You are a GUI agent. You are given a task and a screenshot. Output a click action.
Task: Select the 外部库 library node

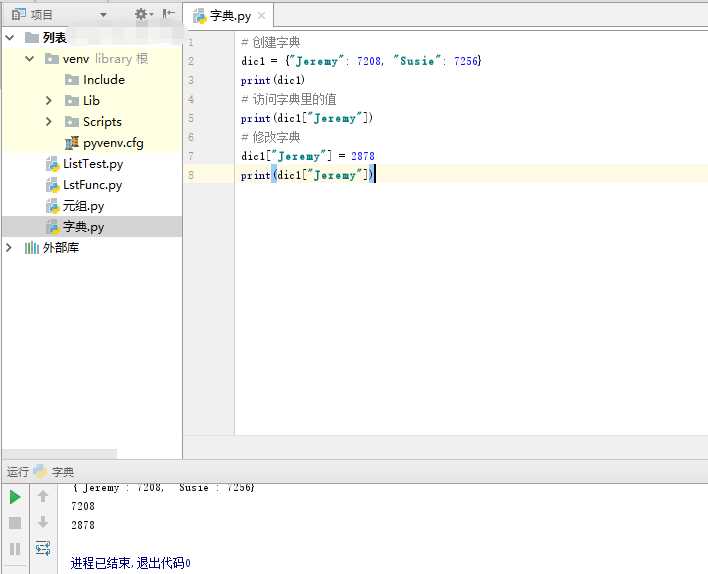click(61, 247)
